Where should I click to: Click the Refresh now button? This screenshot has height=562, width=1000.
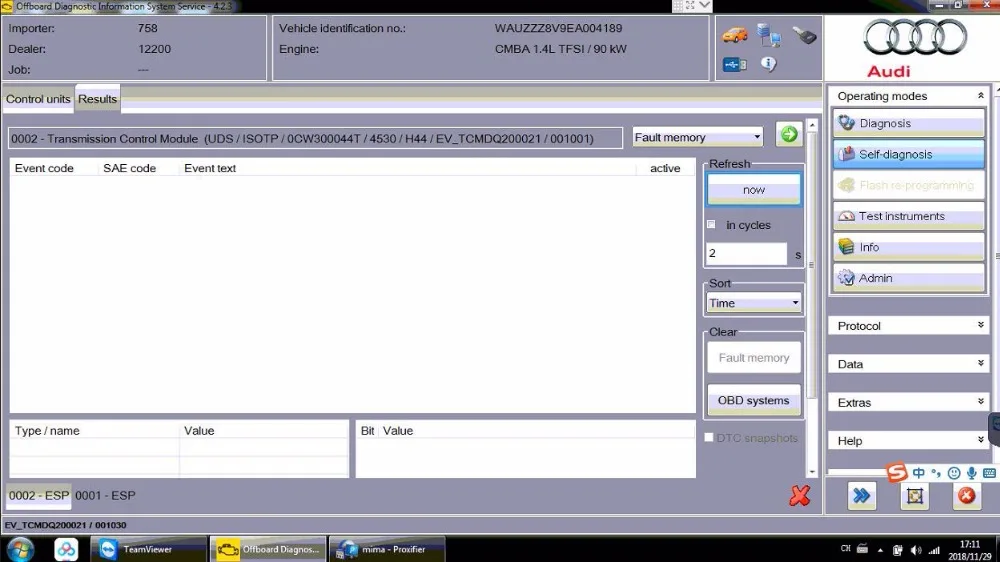(x=754, y=190)
